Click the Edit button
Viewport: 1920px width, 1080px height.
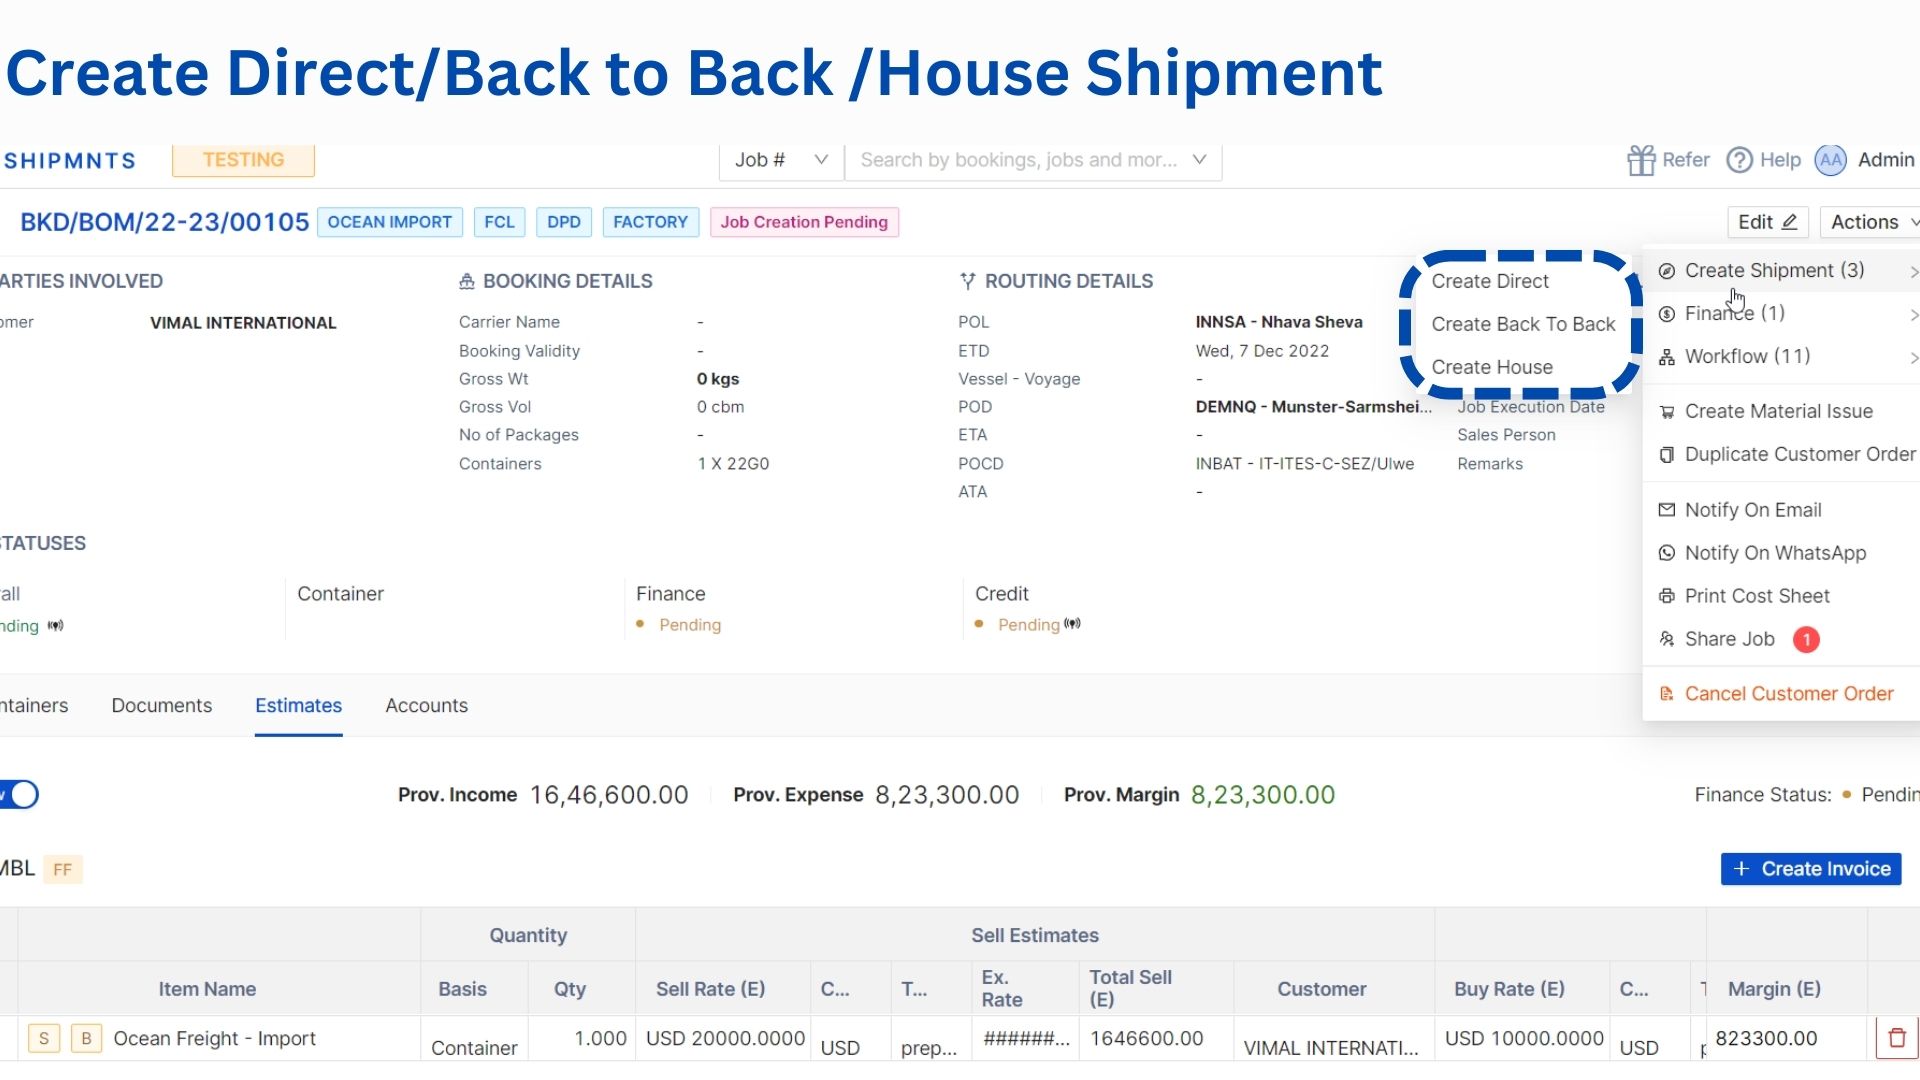pos(1767,222)
